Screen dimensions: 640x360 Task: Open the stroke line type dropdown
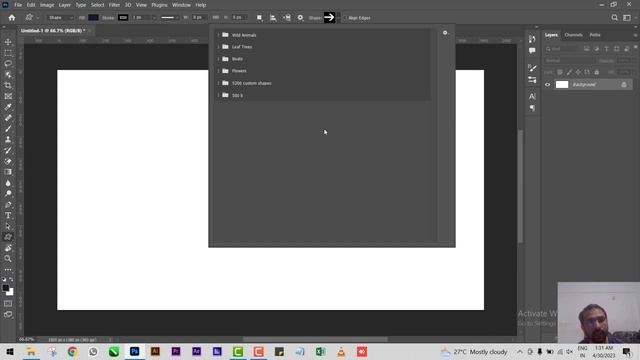coord(169,18)
